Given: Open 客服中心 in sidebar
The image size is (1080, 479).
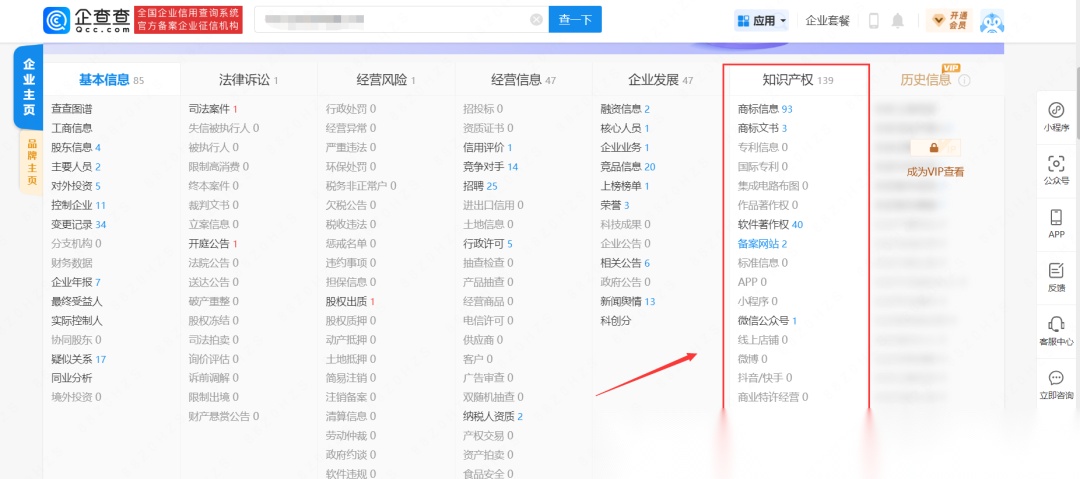Looking at the screenshot, I should [x=1056, y=332].
